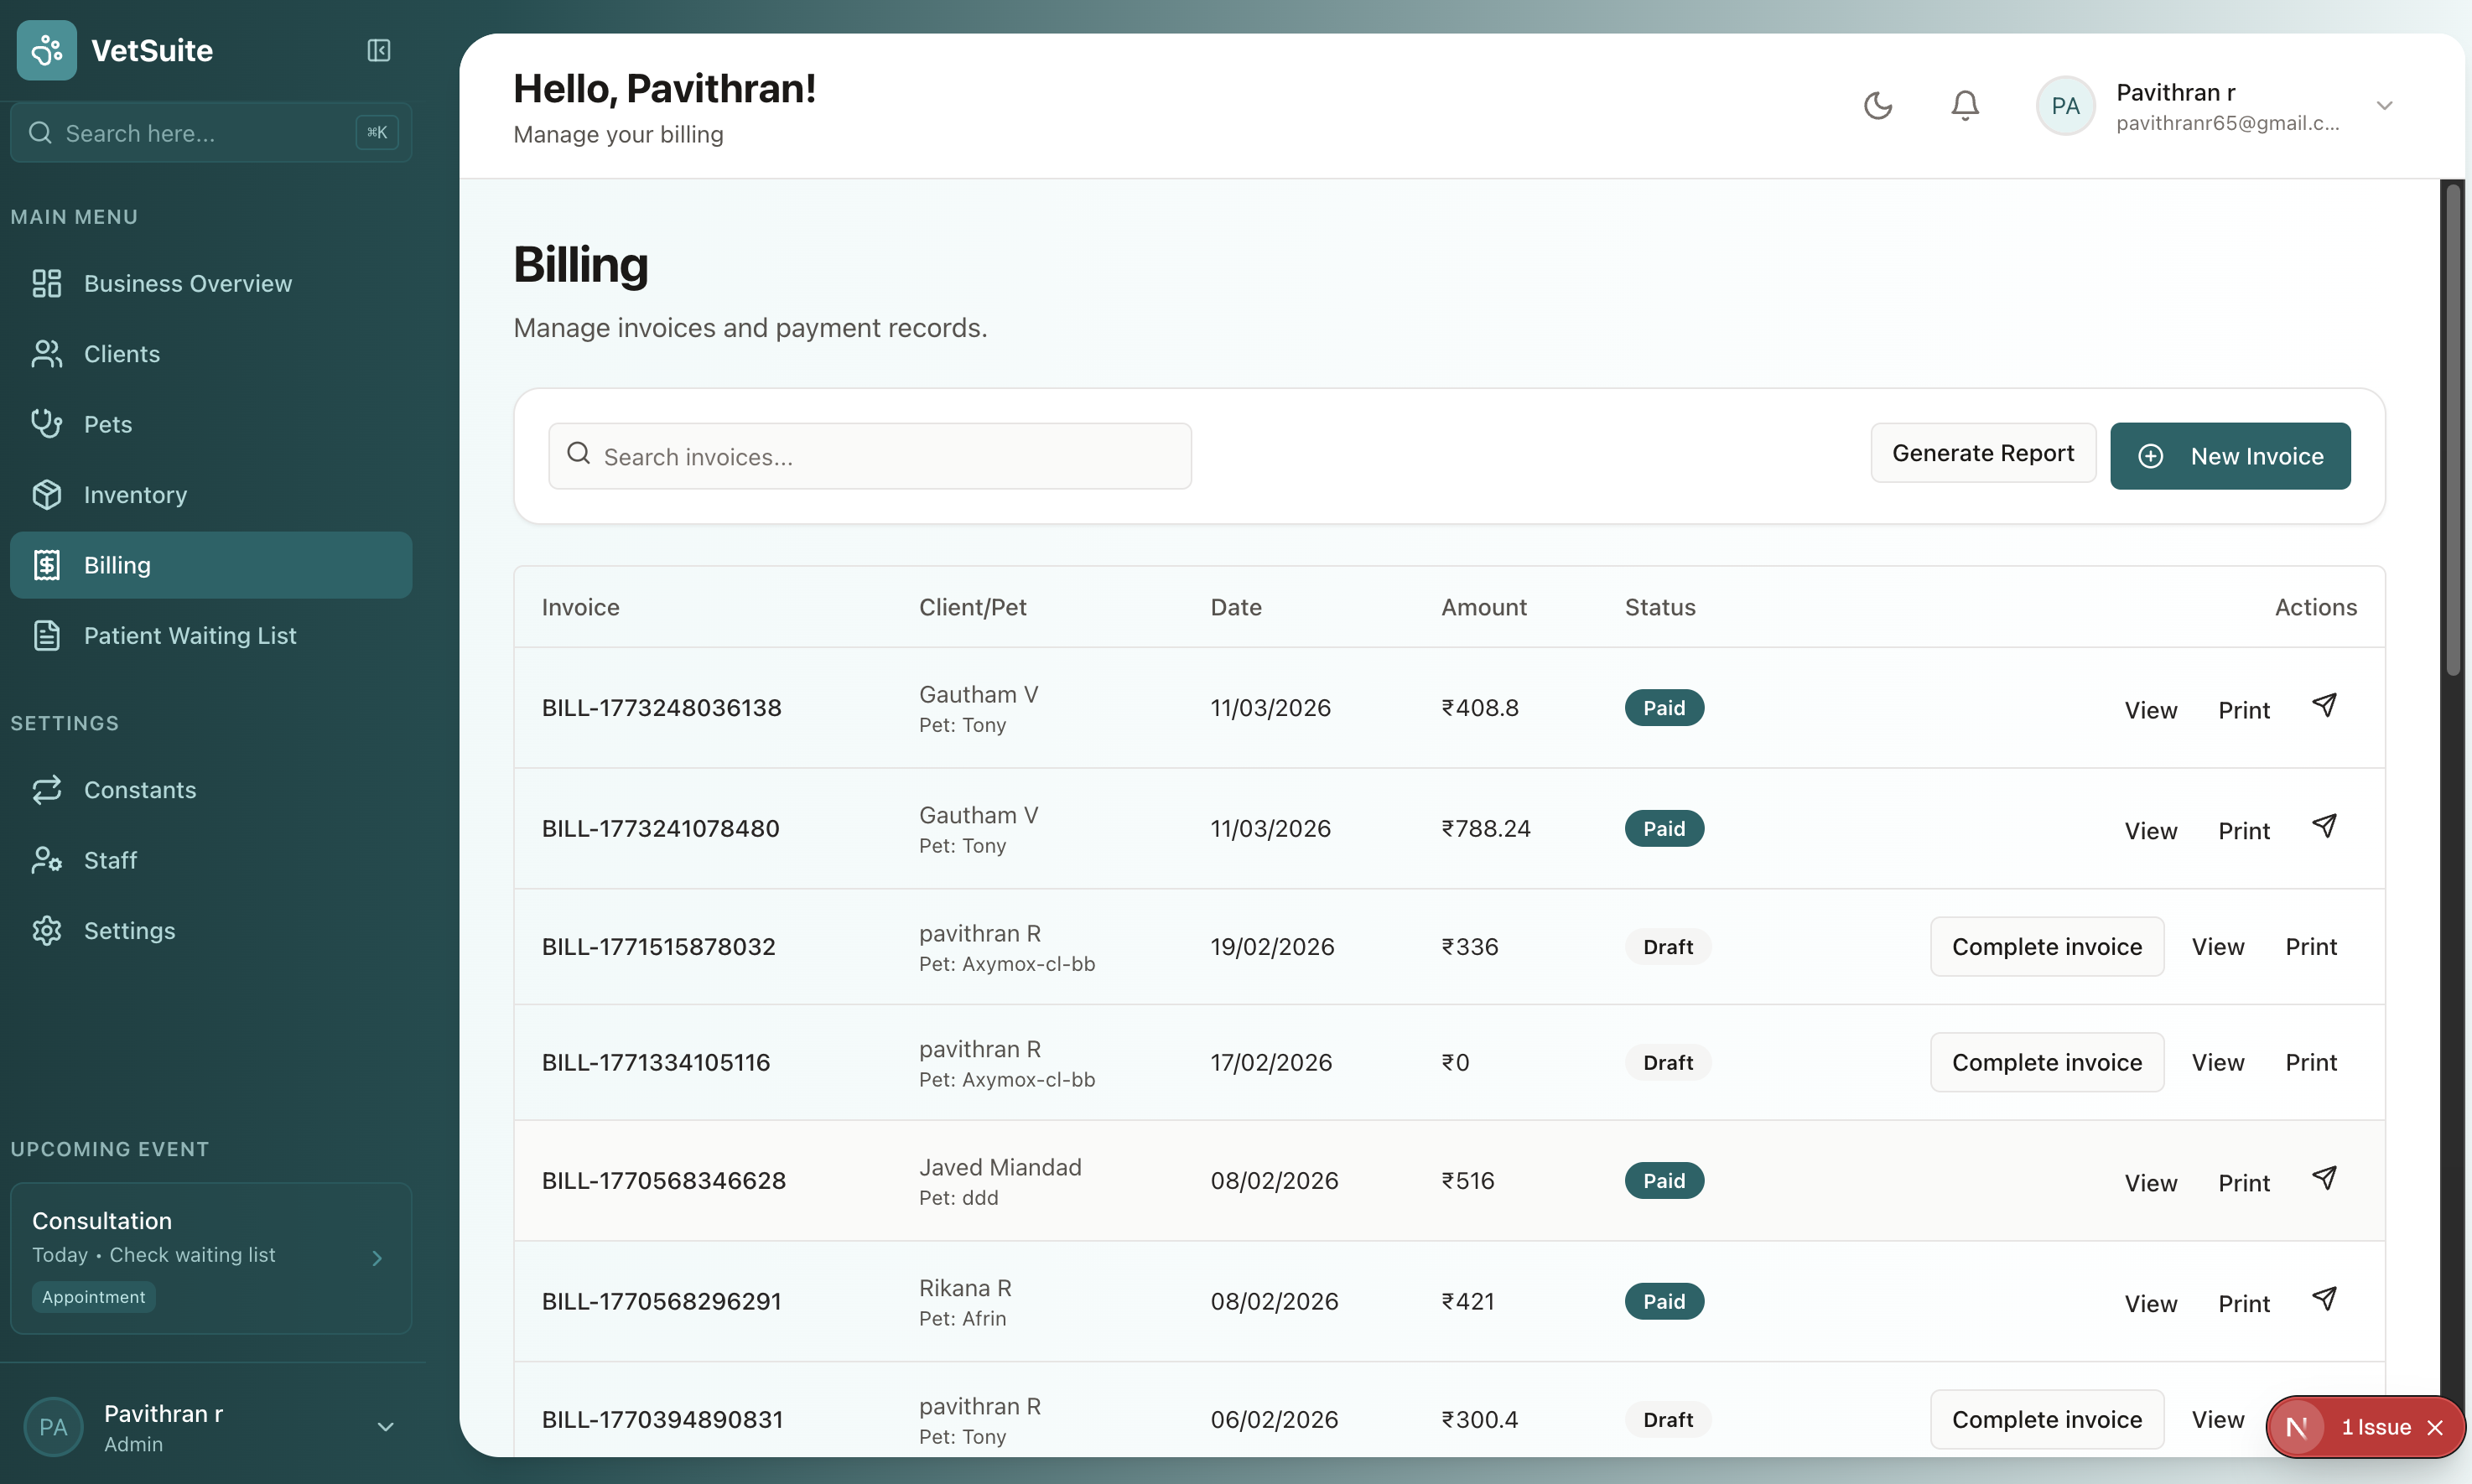The height and width of the screenshot is (1484, 2472).
Task: Complete invoice for BILL-1771515878032
Action: 2046,946
